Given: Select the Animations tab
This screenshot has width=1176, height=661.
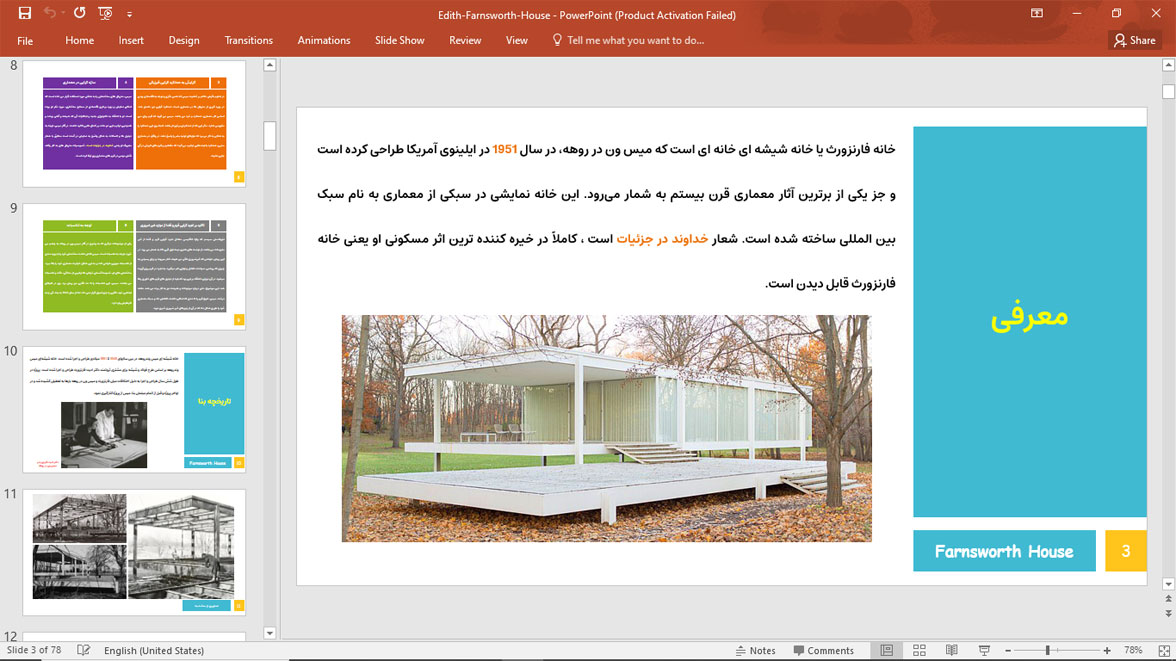Looking at the screenshot, I should pyautogui.click(x=324, y=41).
